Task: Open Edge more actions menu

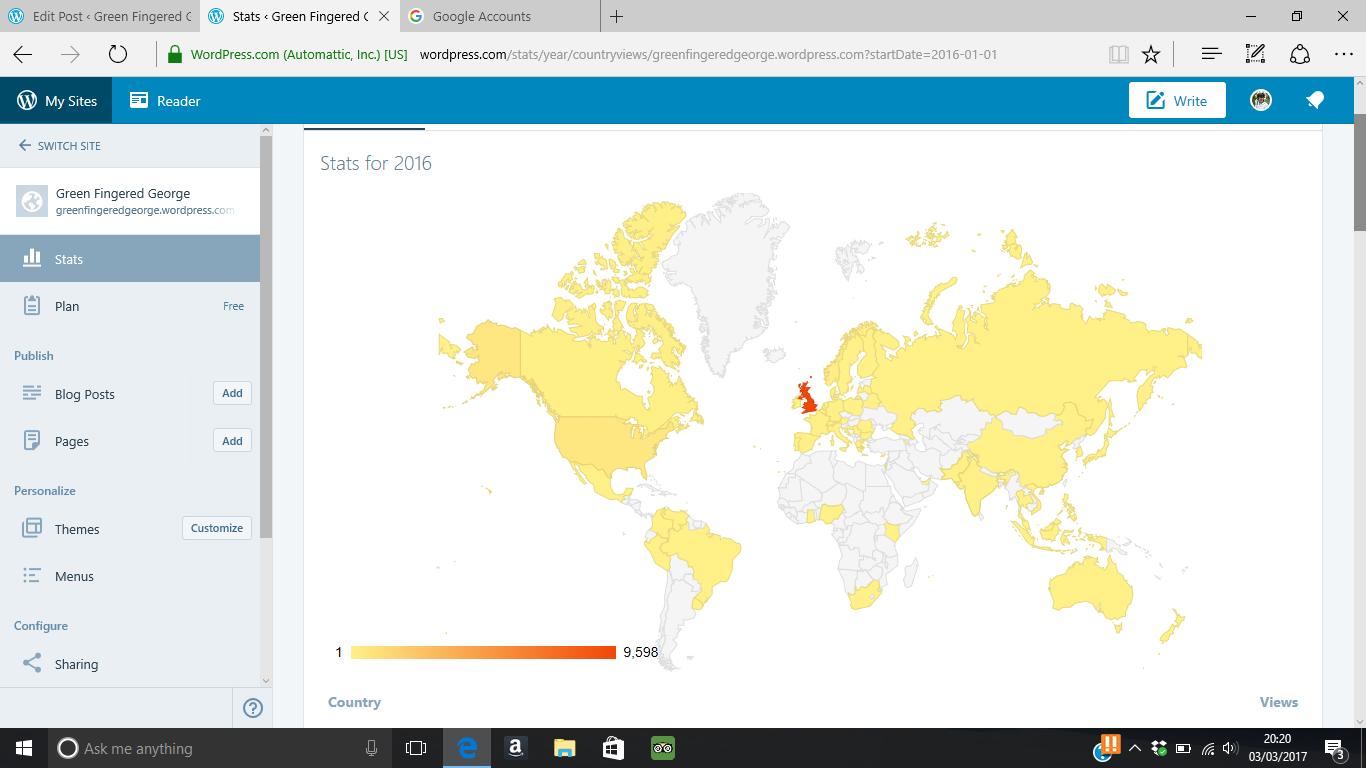Action: 1343,54
